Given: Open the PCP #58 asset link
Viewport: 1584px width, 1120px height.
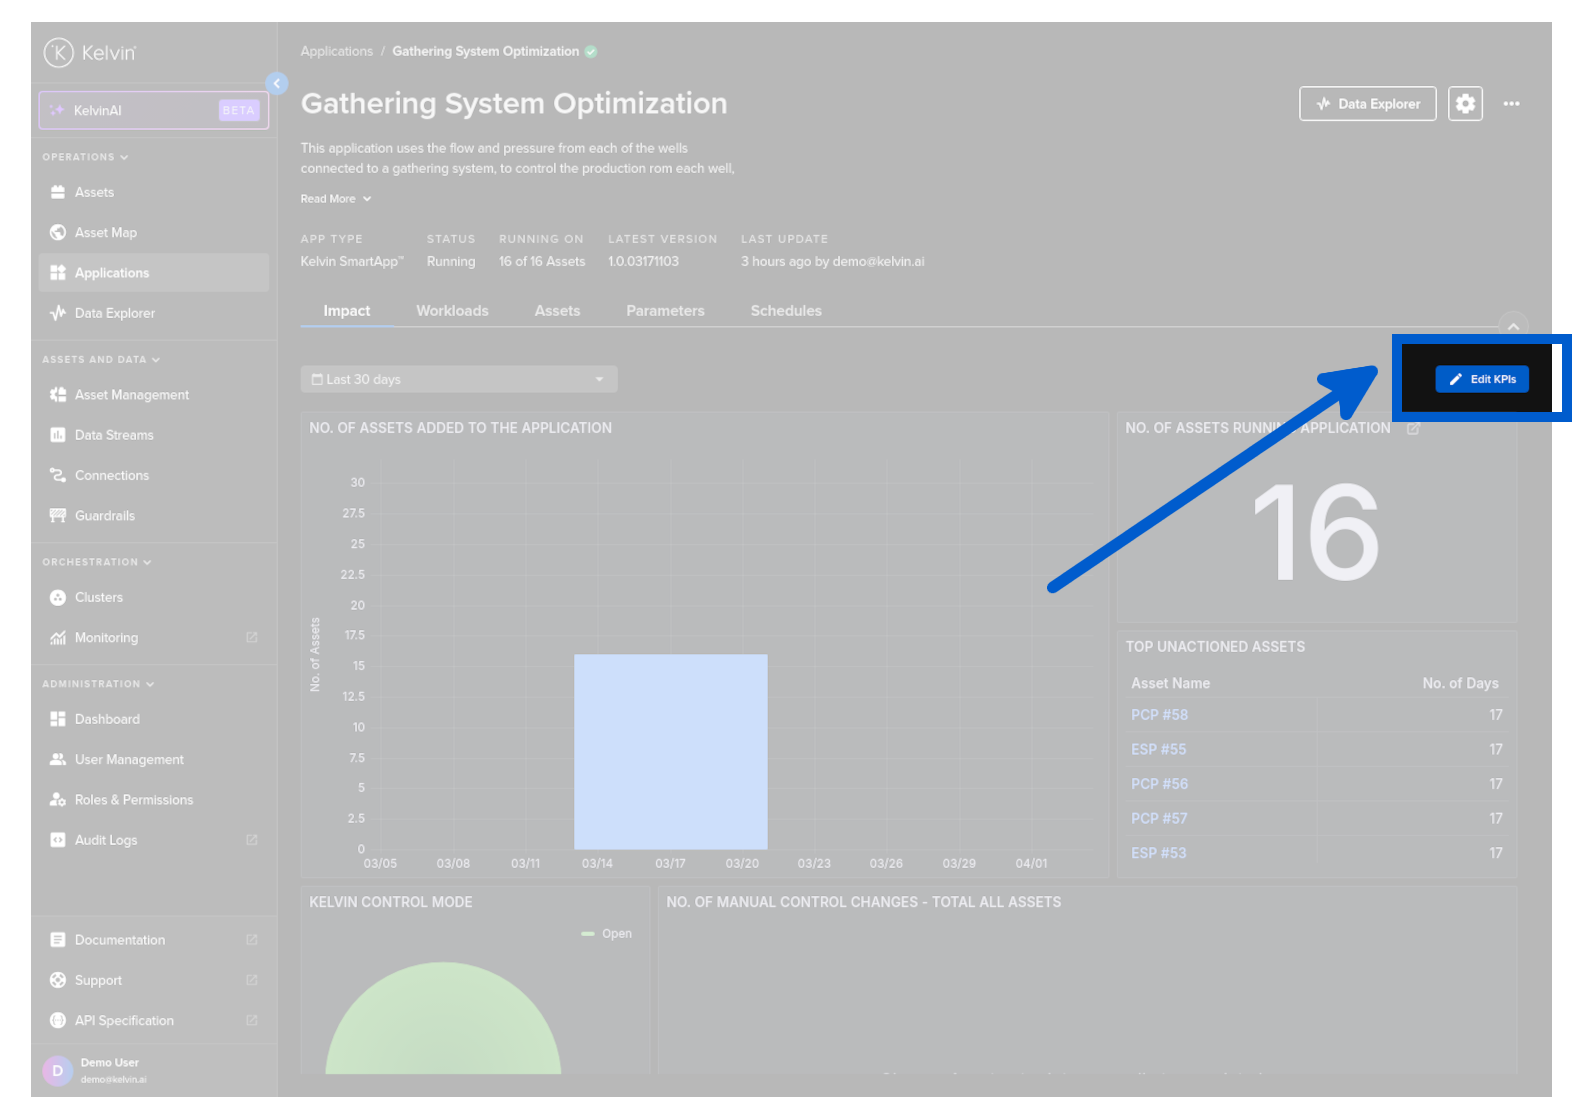Looking at the screenshot, I should coord(1159,715).
